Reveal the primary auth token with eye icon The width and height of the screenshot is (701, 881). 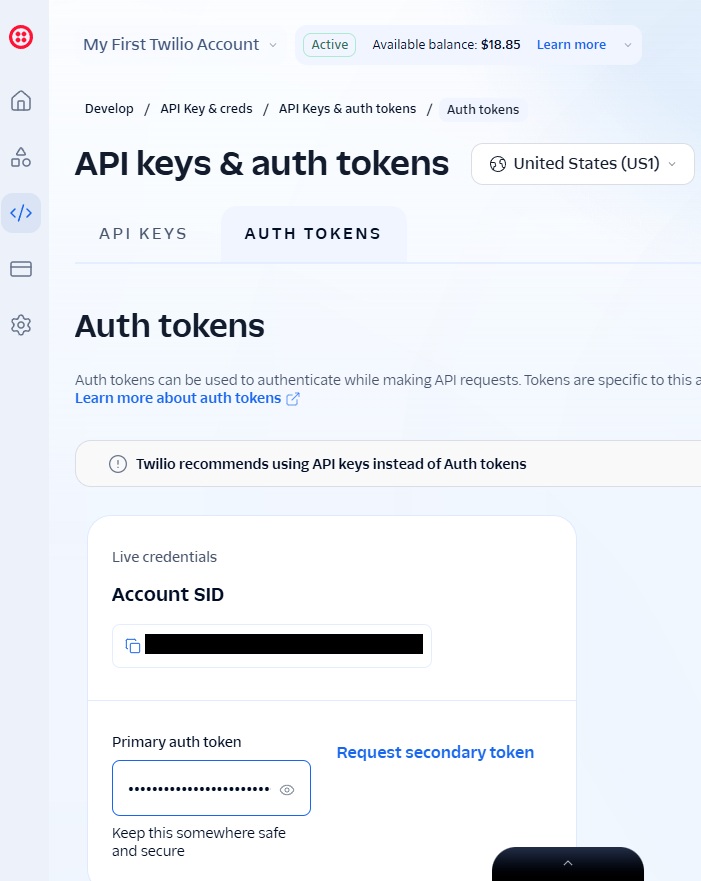[287, 790]
